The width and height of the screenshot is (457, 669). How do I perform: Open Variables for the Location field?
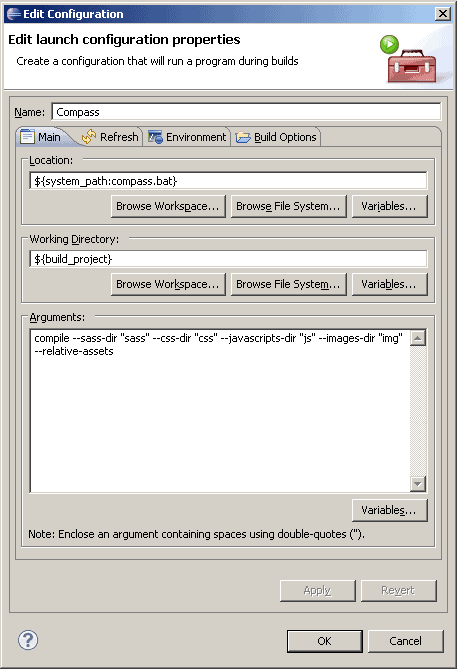[x=389, y=207]
